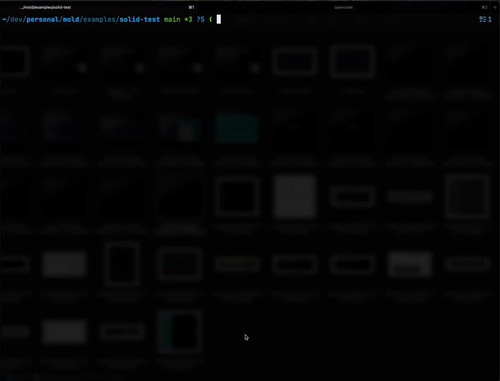
Task: Open a new tab with plus button
Action: pyautogui.click(x=495, y=7)
